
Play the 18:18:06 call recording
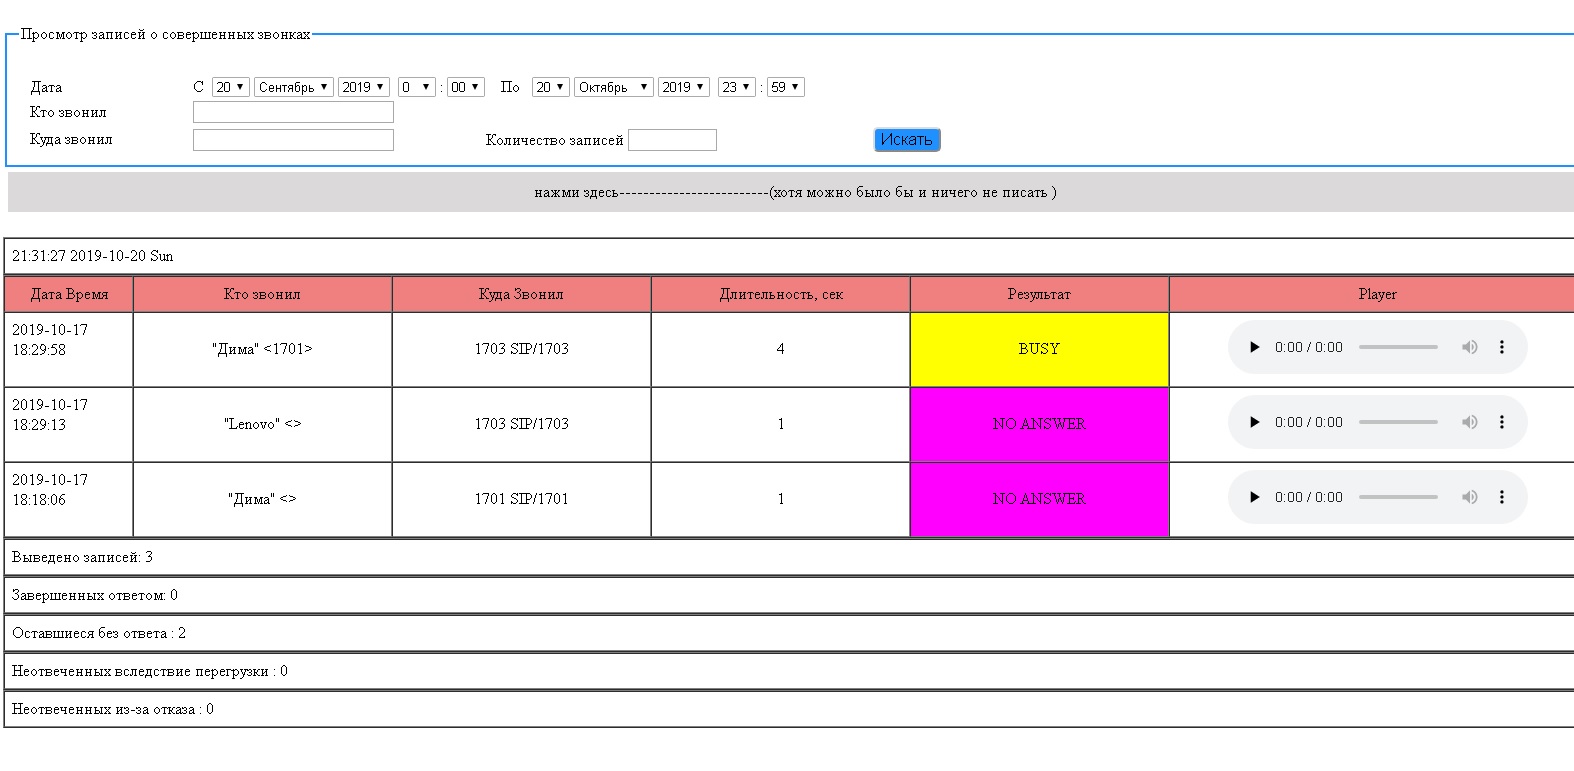1254,498
